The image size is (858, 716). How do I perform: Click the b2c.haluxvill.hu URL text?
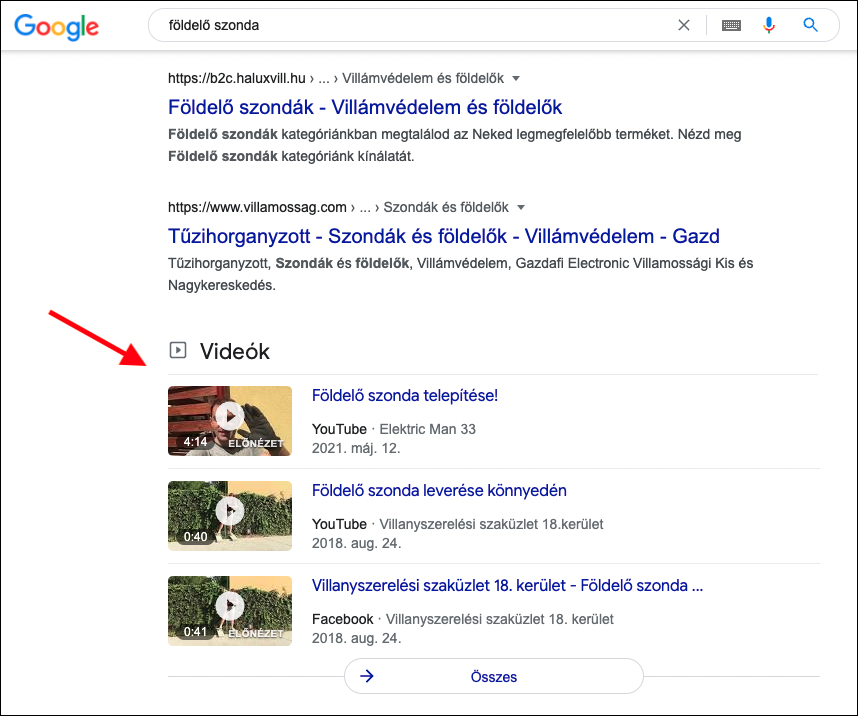point(236,78)
